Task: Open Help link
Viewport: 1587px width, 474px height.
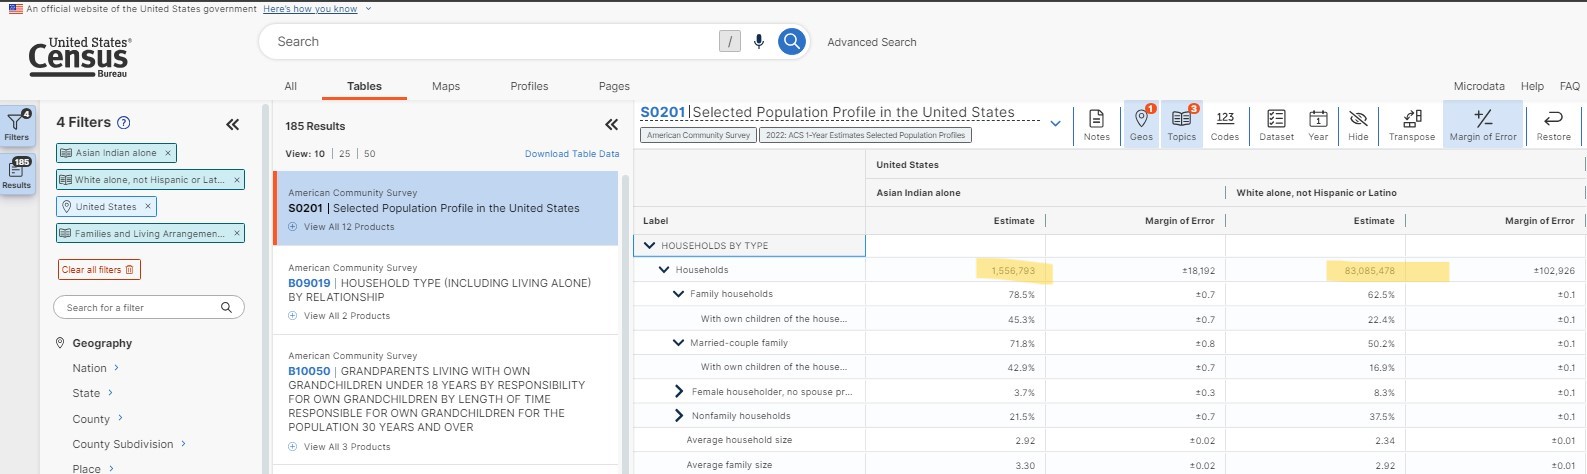Action: [1532, 86]
